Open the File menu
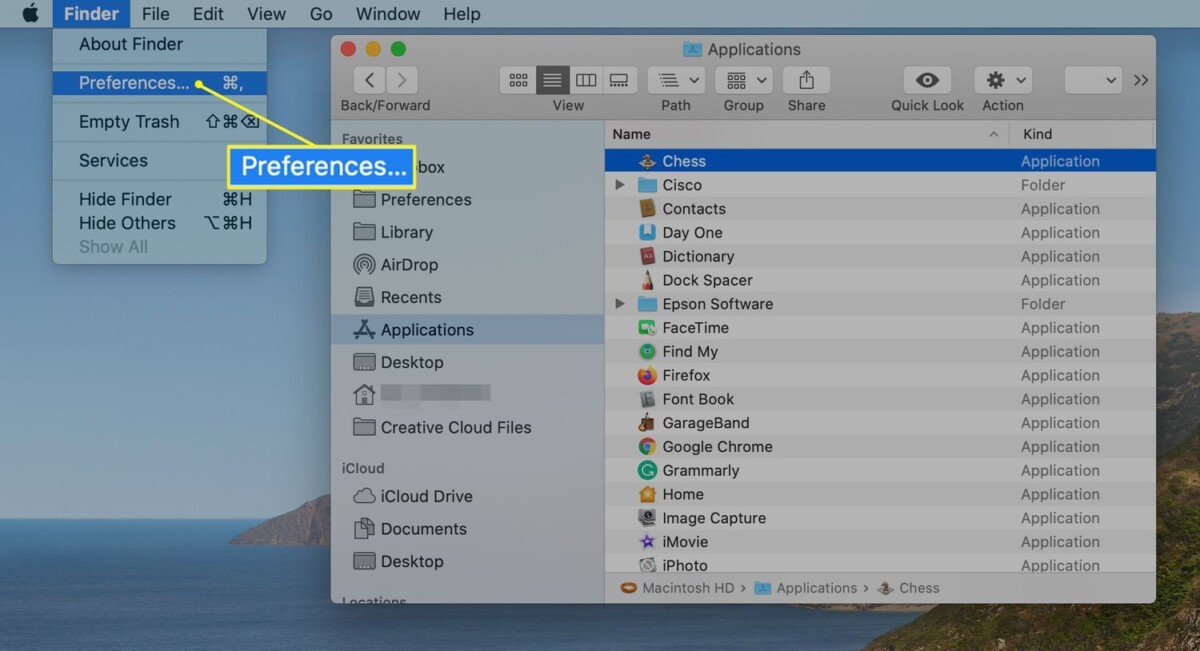 [155, 14]
